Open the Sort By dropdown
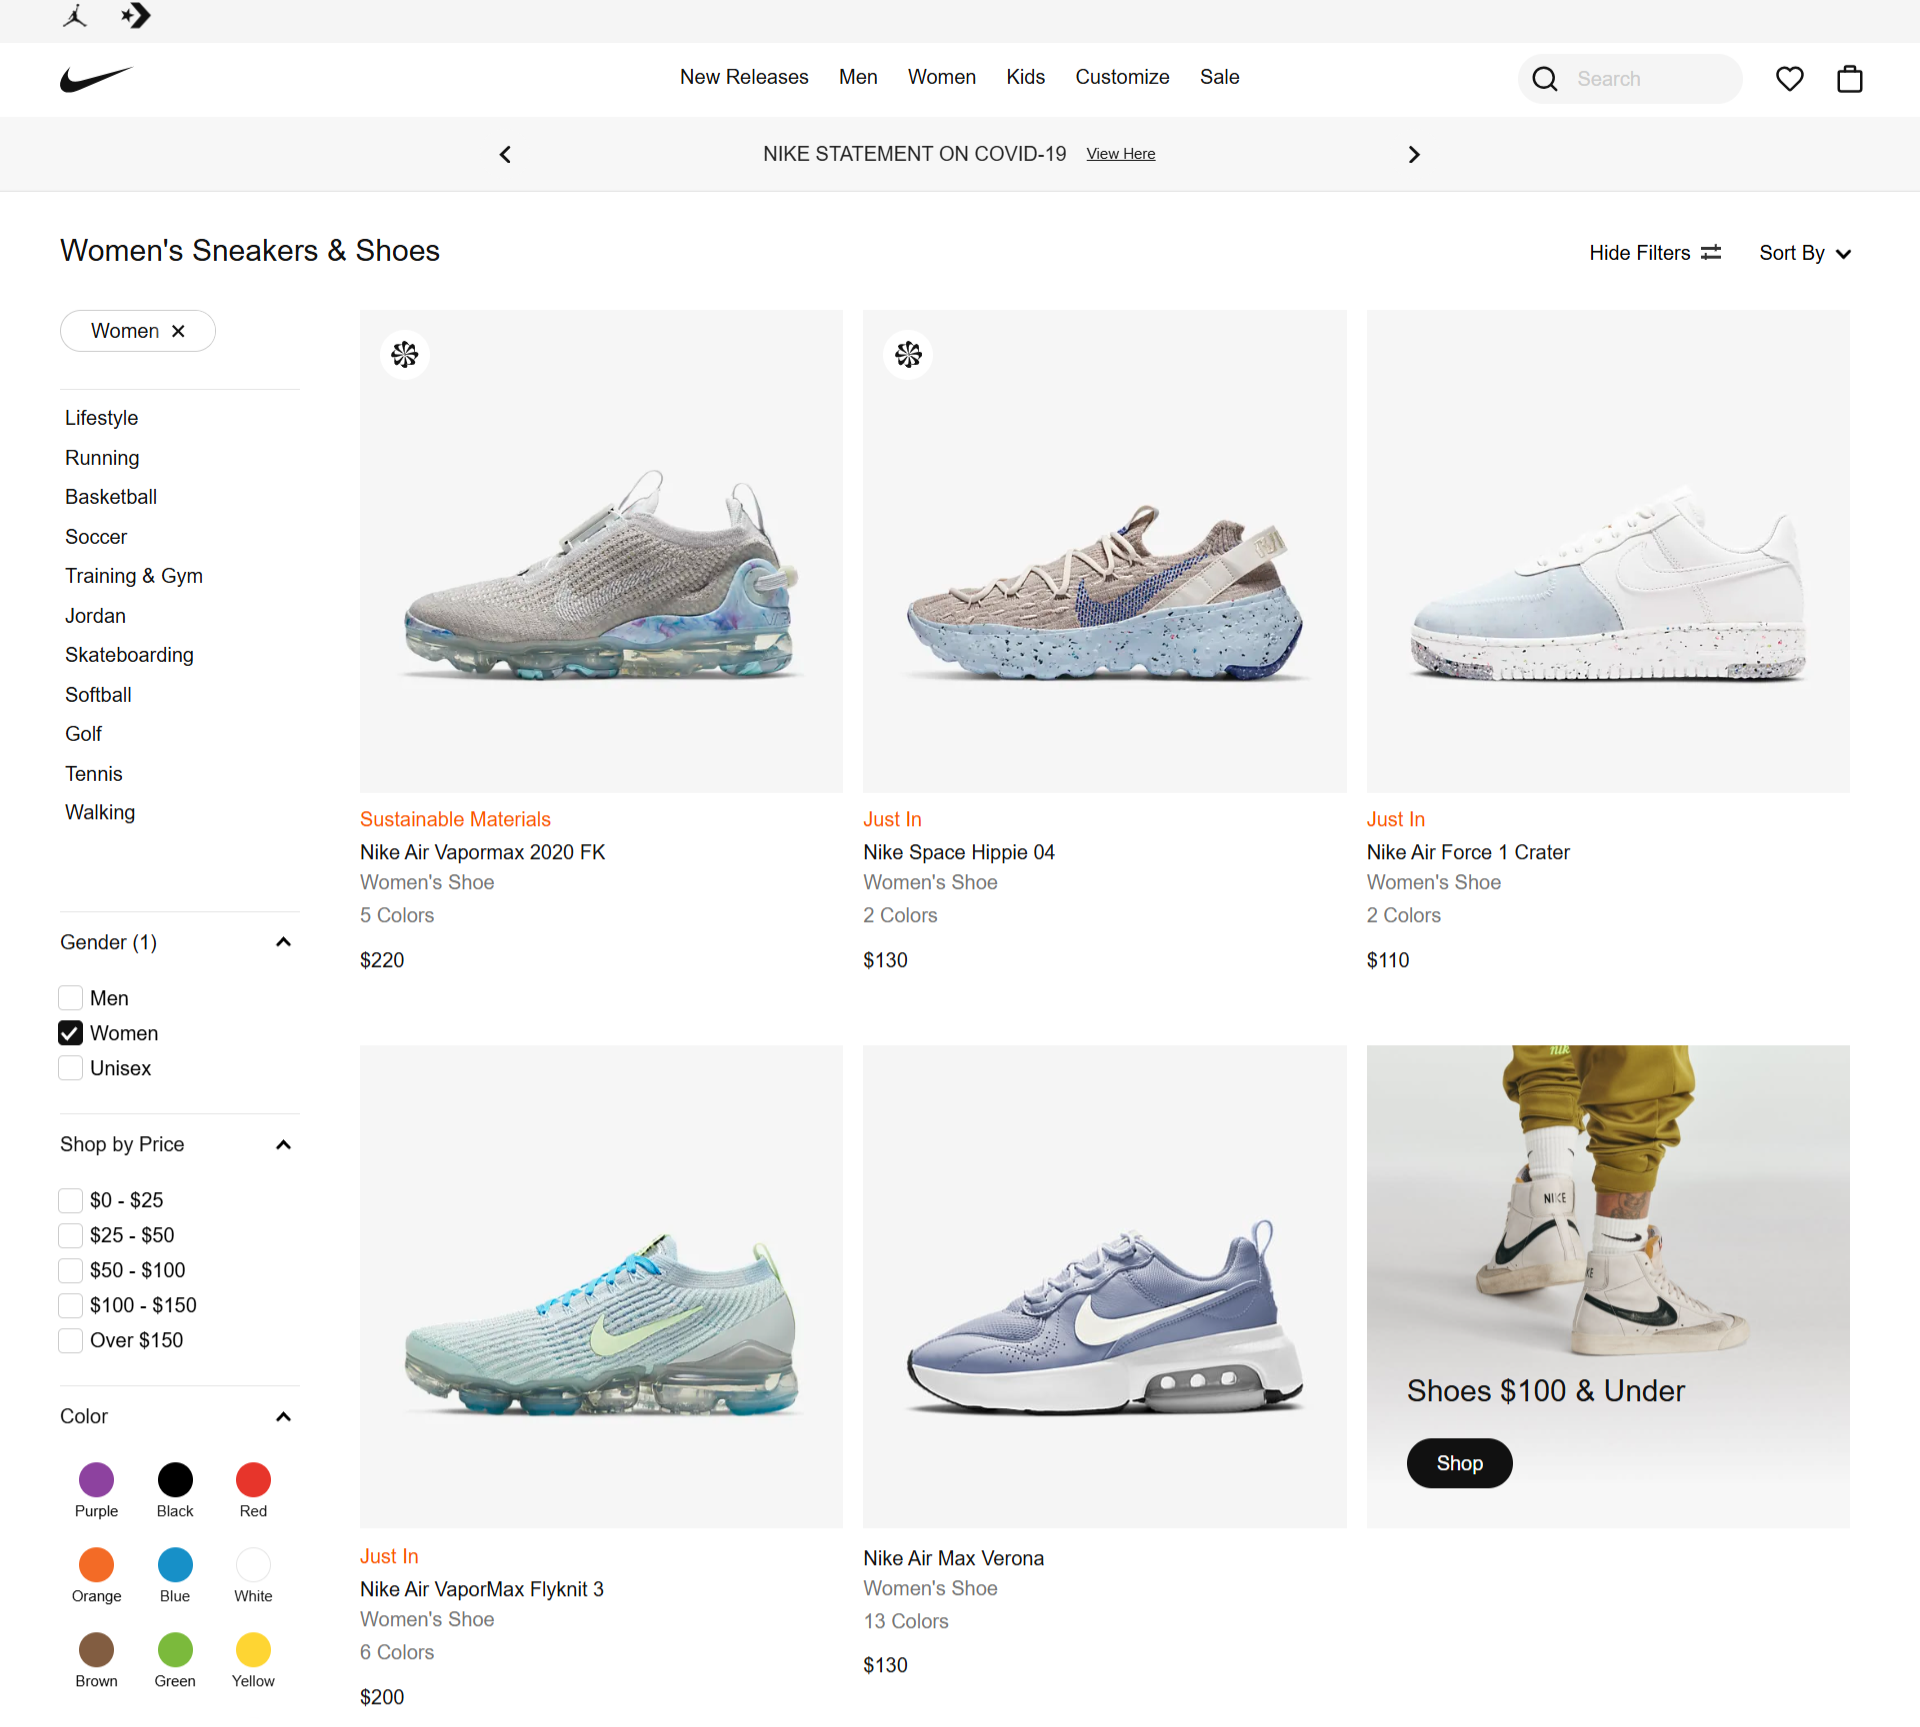Viewport: 1920px width, 1727px height. [x=1805, y=253]
